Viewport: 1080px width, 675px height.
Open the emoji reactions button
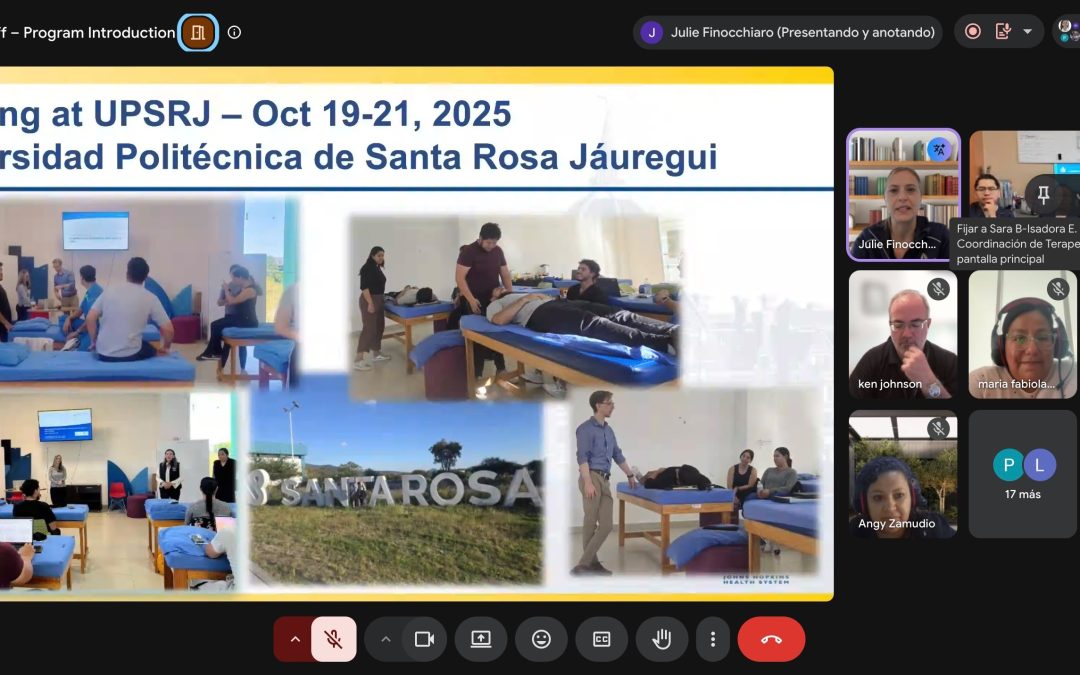pyautogui.click(x=541, y=639)
